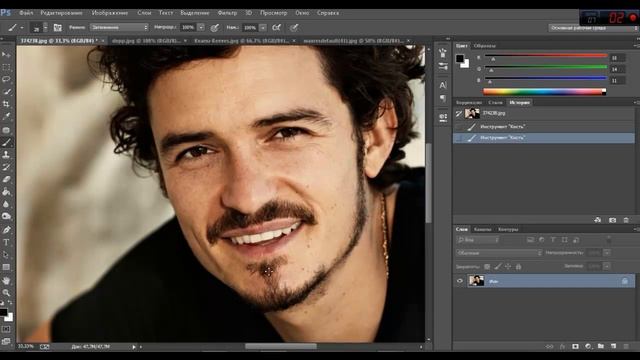Switch to the Каналы tab
Viewport: 640px width, 360px height.
pyautogui.click(x=482, y=229)
